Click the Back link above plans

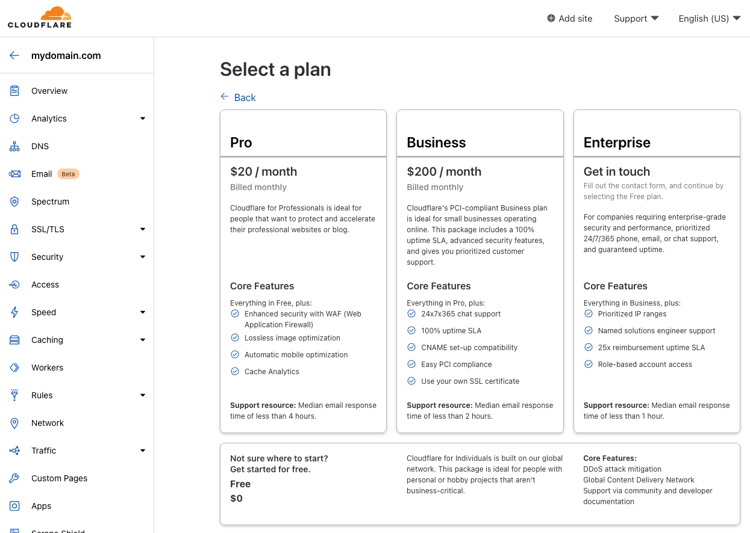pyautogui.click(x=239, y=98)
